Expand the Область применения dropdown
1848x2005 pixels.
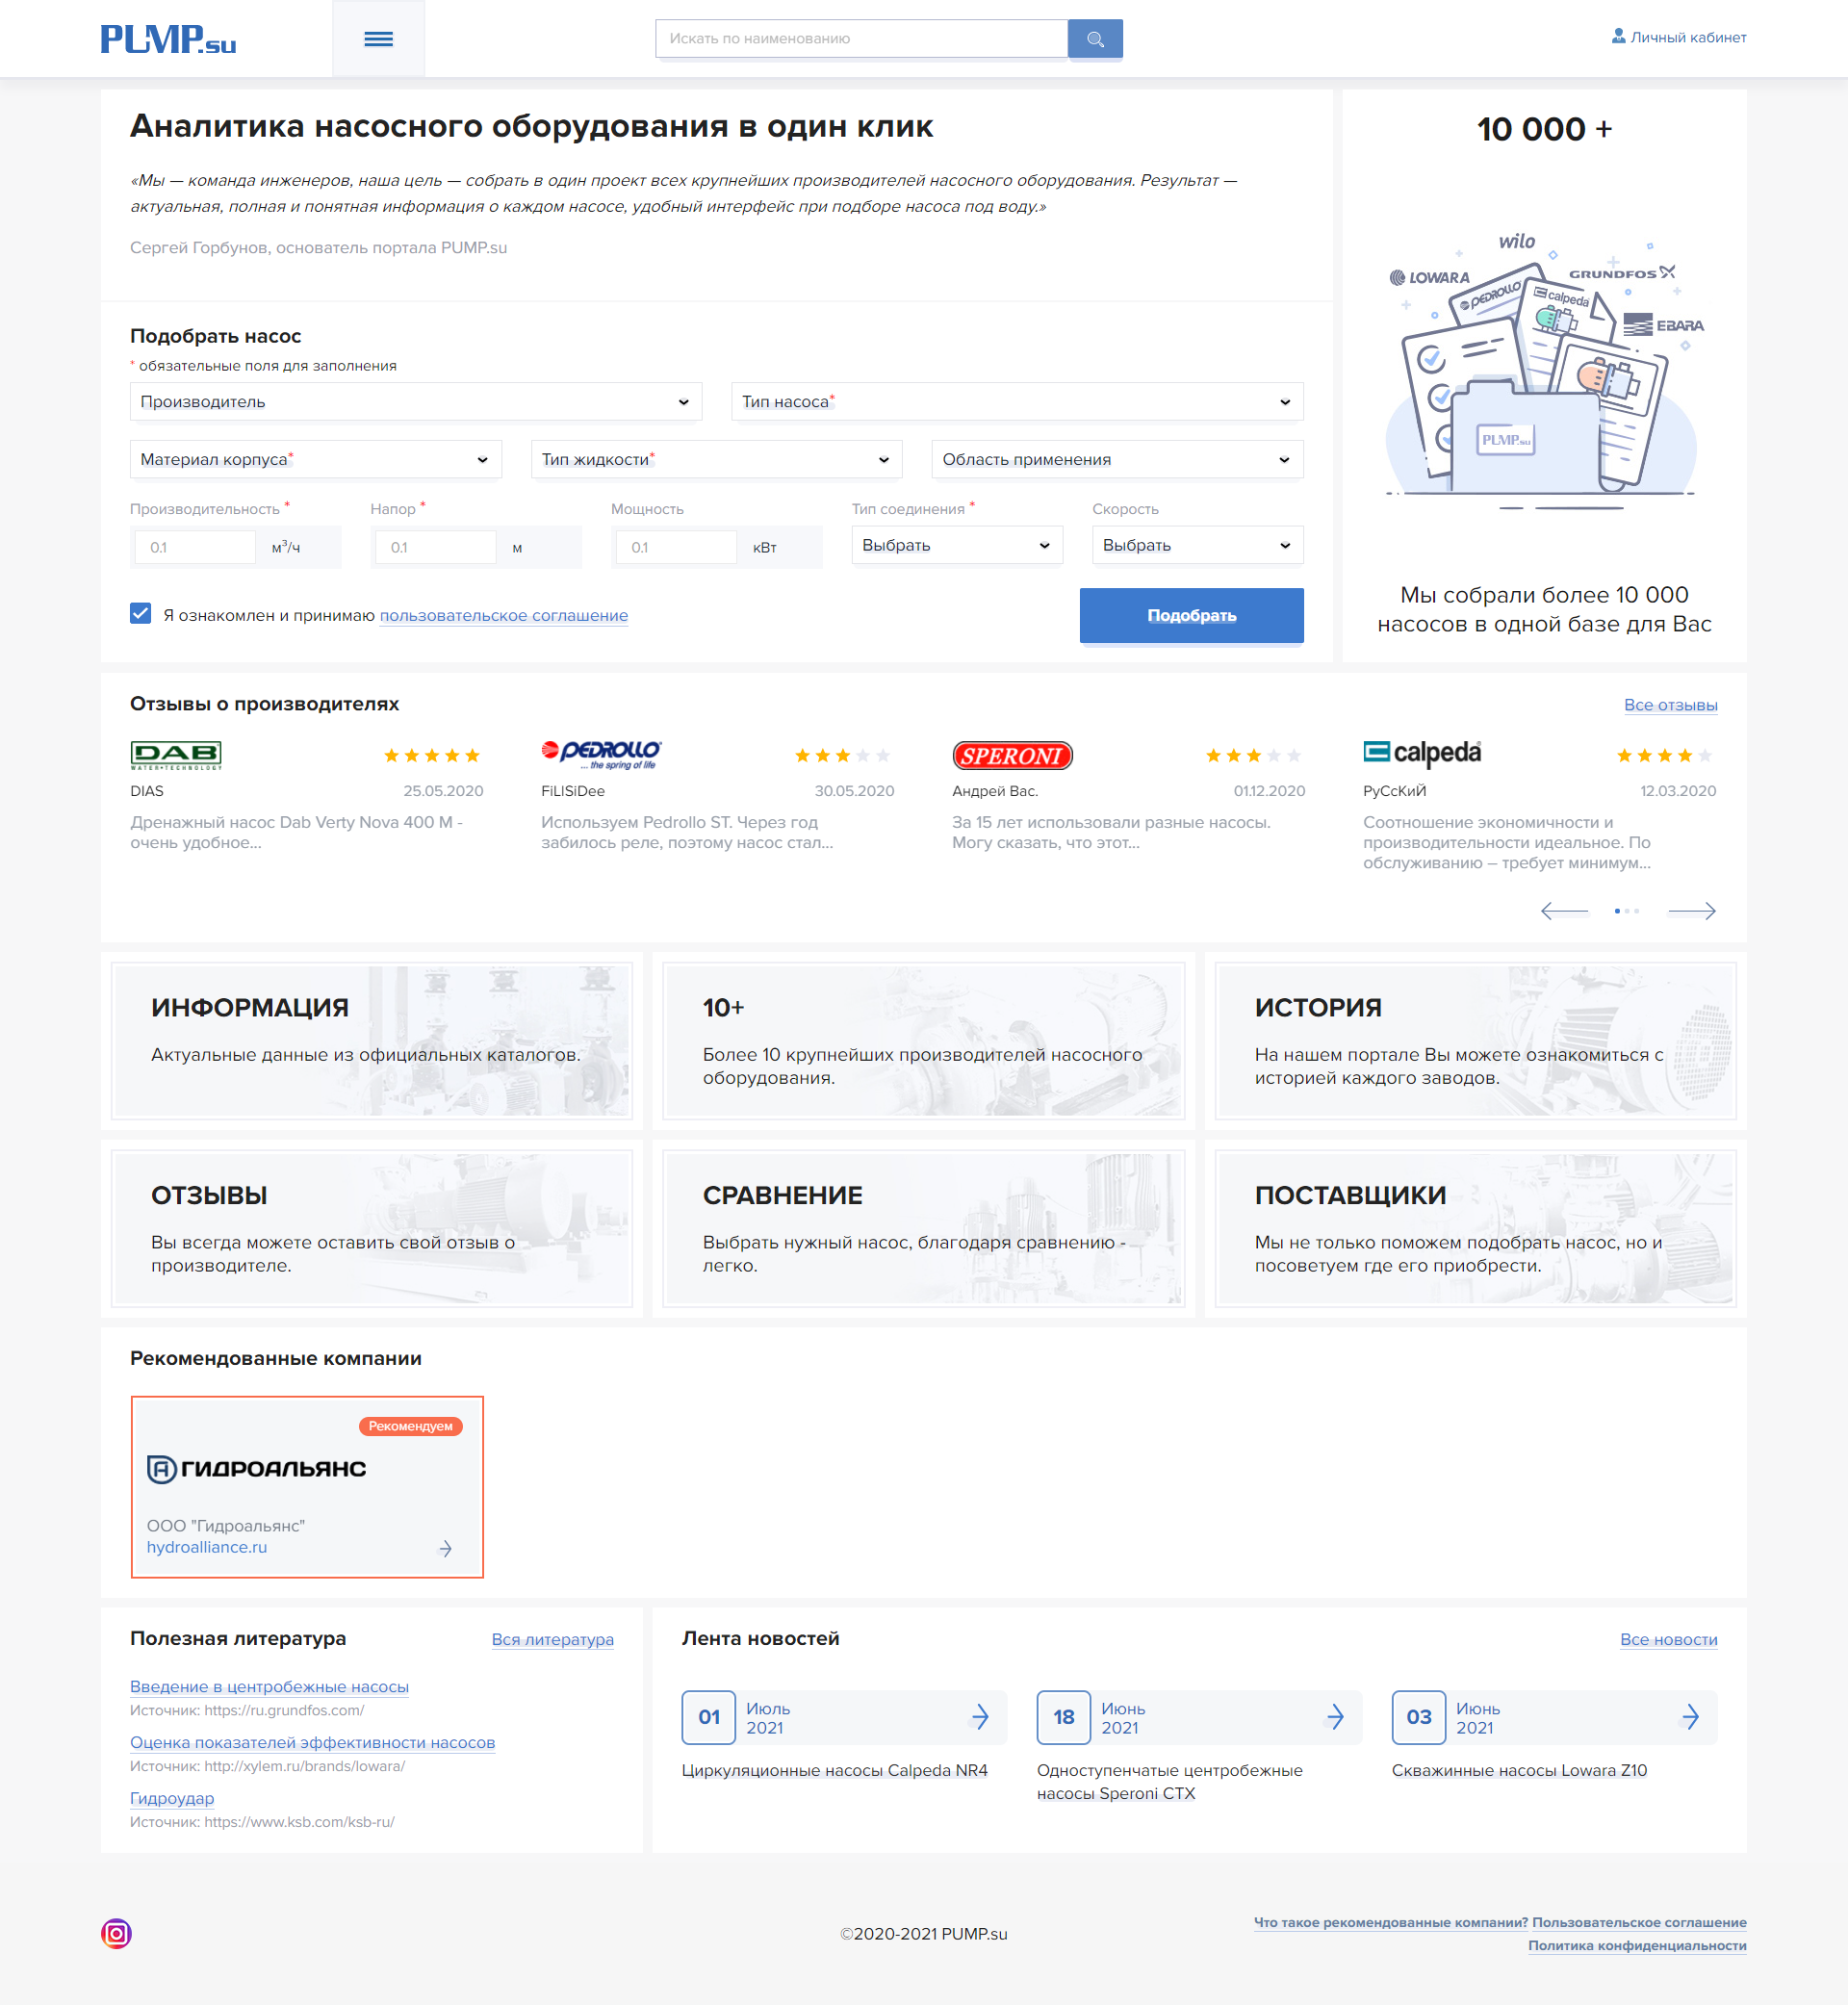(1116, 459)
